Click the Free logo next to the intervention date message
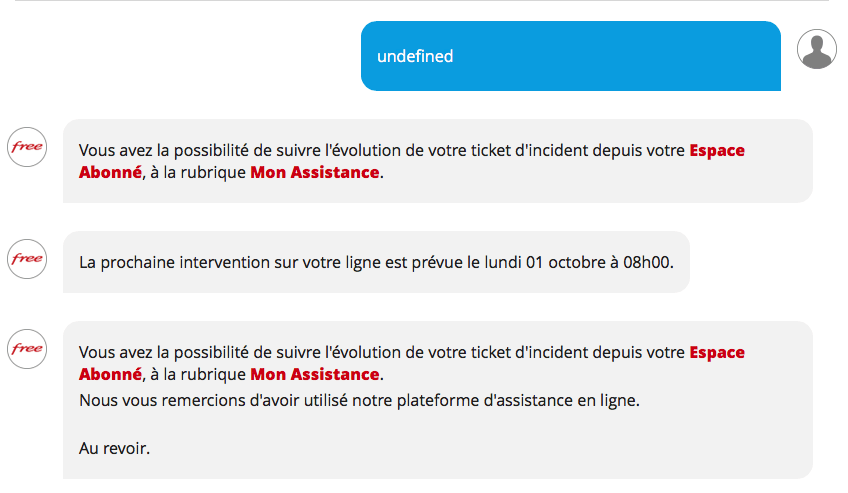 (x=27, y=259)
